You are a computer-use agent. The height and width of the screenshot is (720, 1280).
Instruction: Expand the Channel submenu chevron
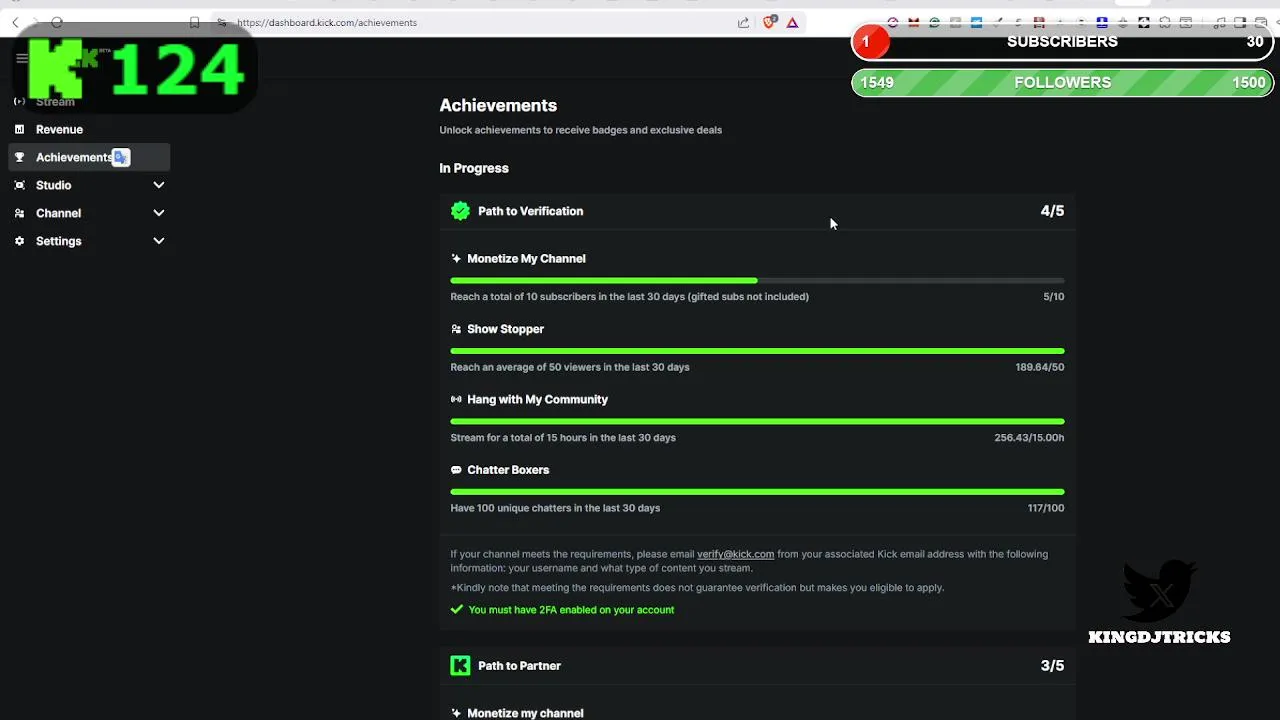click(x=158, y=213)
